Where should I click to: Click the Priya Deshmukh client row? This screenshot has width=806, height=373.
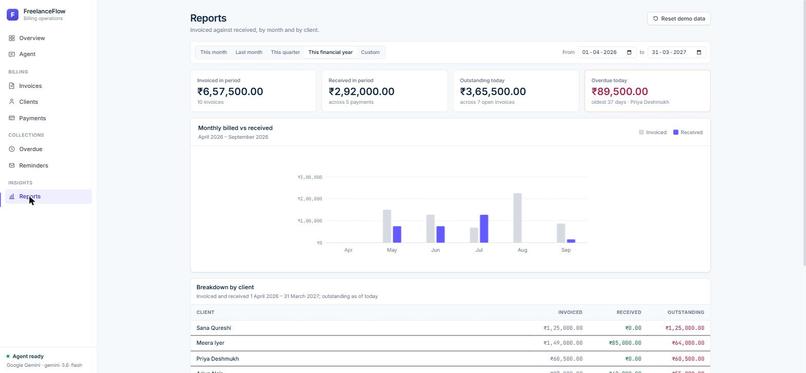(x=450, y=359)
